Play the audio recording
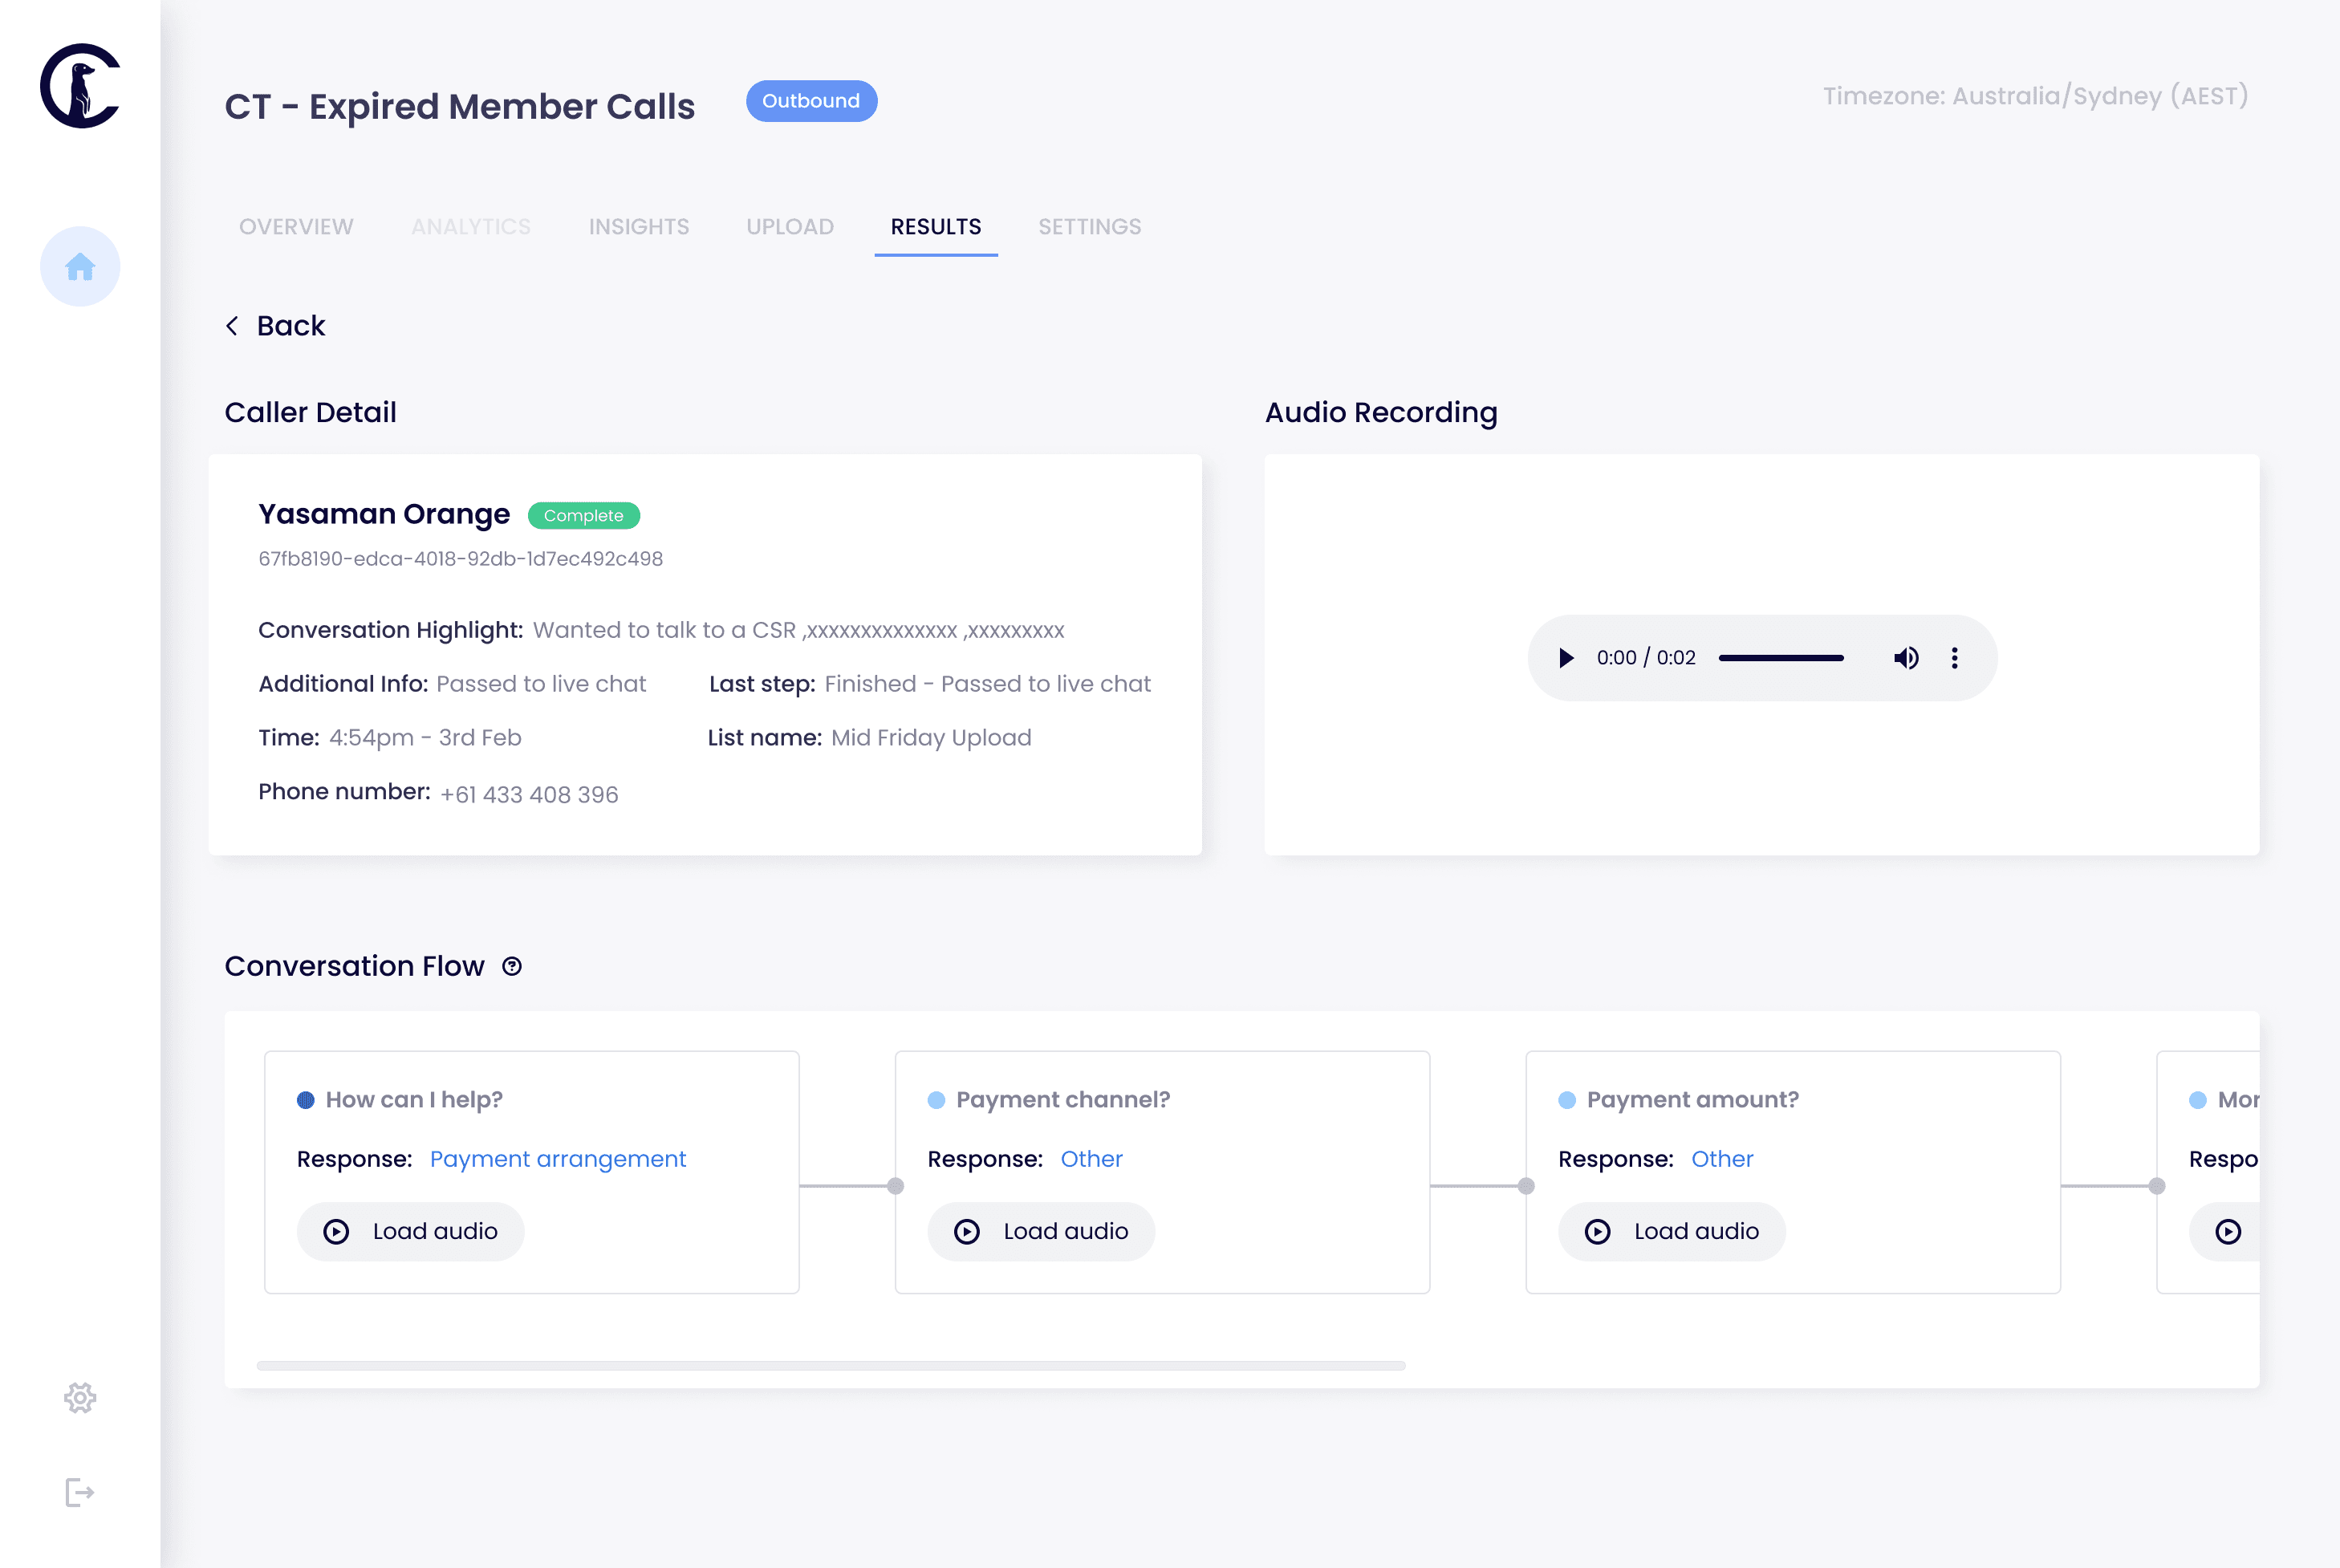2340x1568 pixels. [1566, 658]
